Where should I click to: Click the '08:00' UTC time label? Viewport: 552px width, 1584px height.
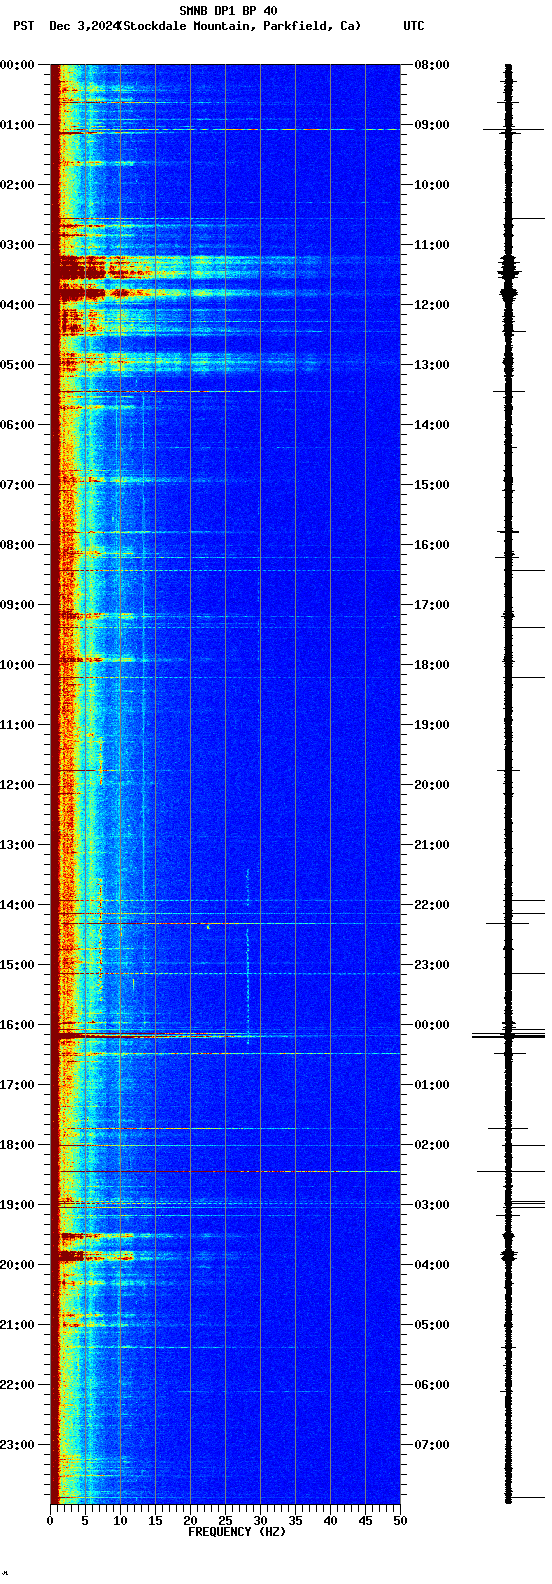[x=432, y=65]
